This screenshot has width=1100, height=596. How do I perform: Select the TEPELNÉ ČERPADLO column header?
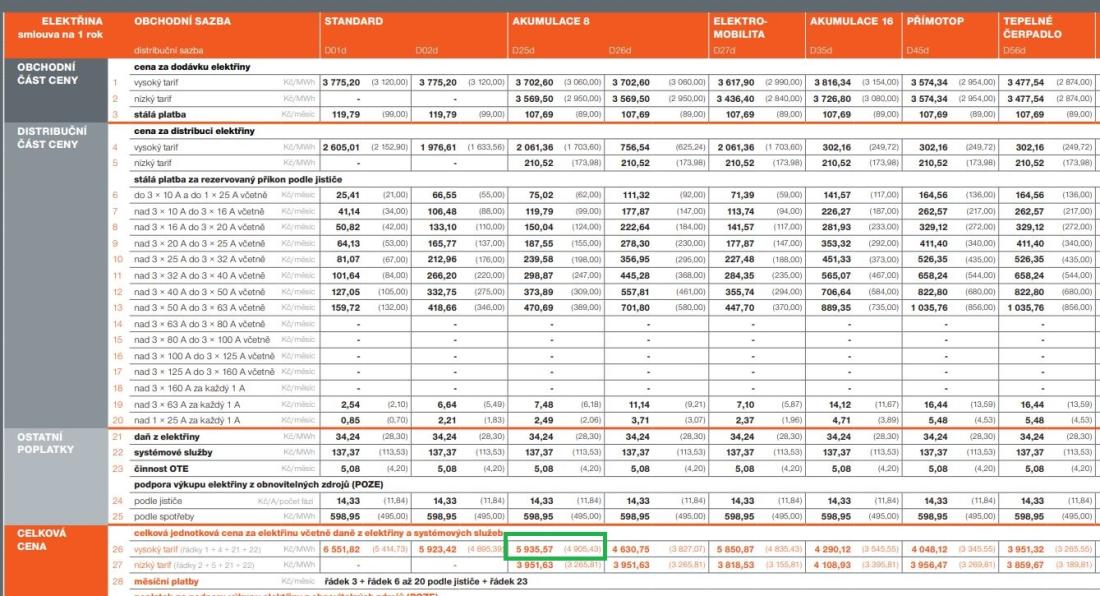(1032, 27)
